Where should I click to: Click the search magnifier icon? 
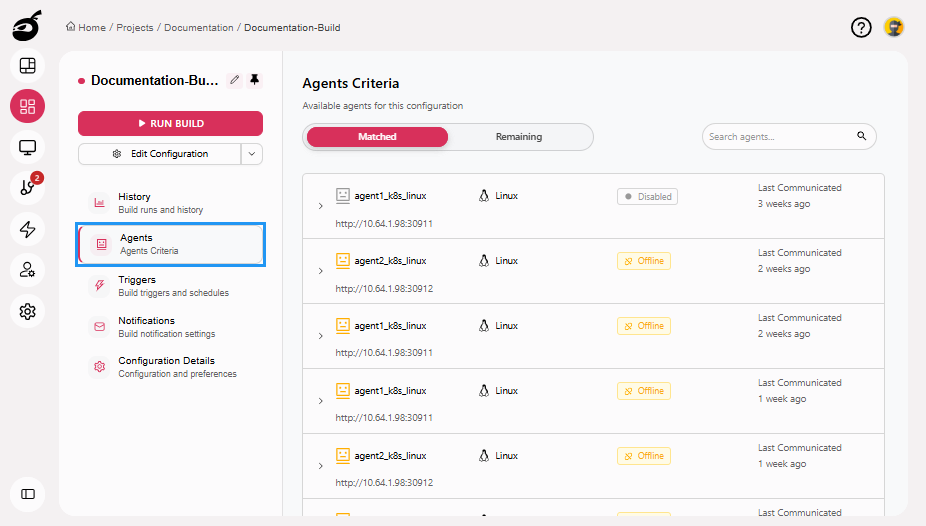point(862,136)
